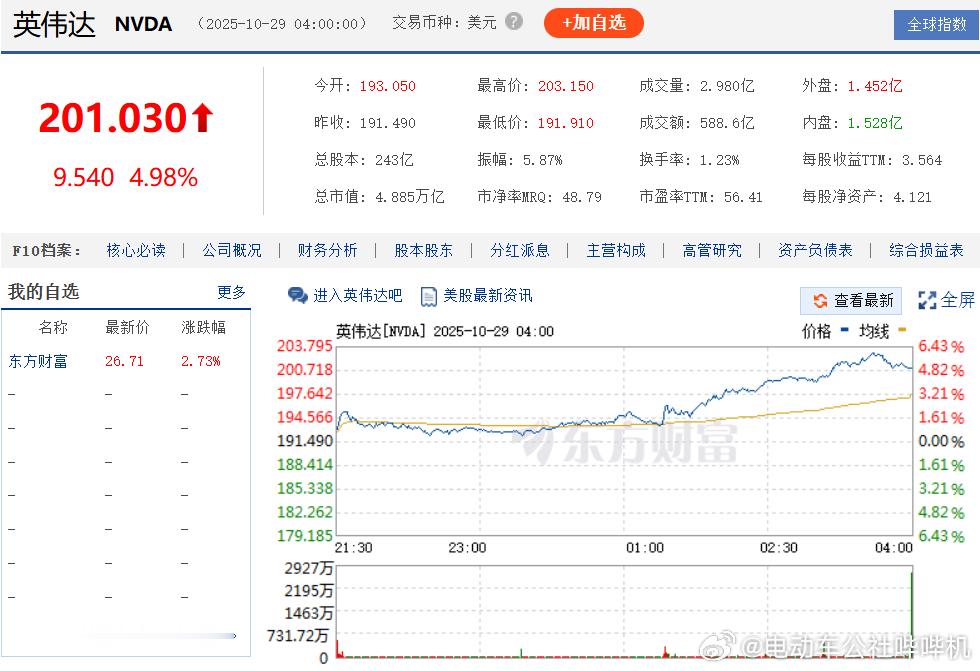Click 市盈率TTM value 56.41

743,197
